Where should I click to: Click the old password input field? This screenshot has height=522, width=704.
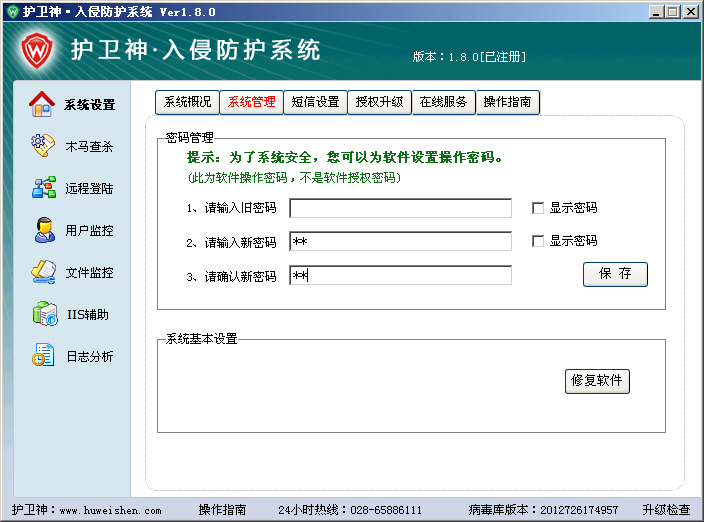(400, 208)
